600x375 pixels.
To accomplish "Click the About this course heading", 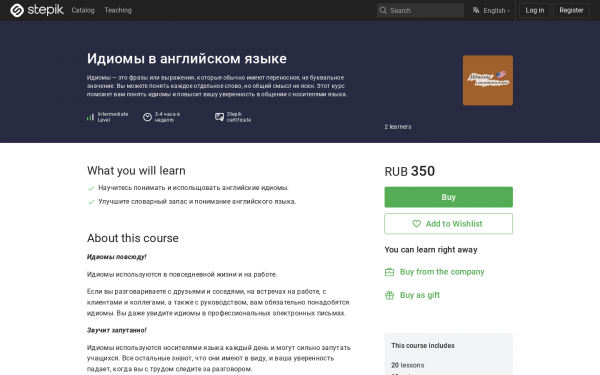I will [x=132, y=238].
